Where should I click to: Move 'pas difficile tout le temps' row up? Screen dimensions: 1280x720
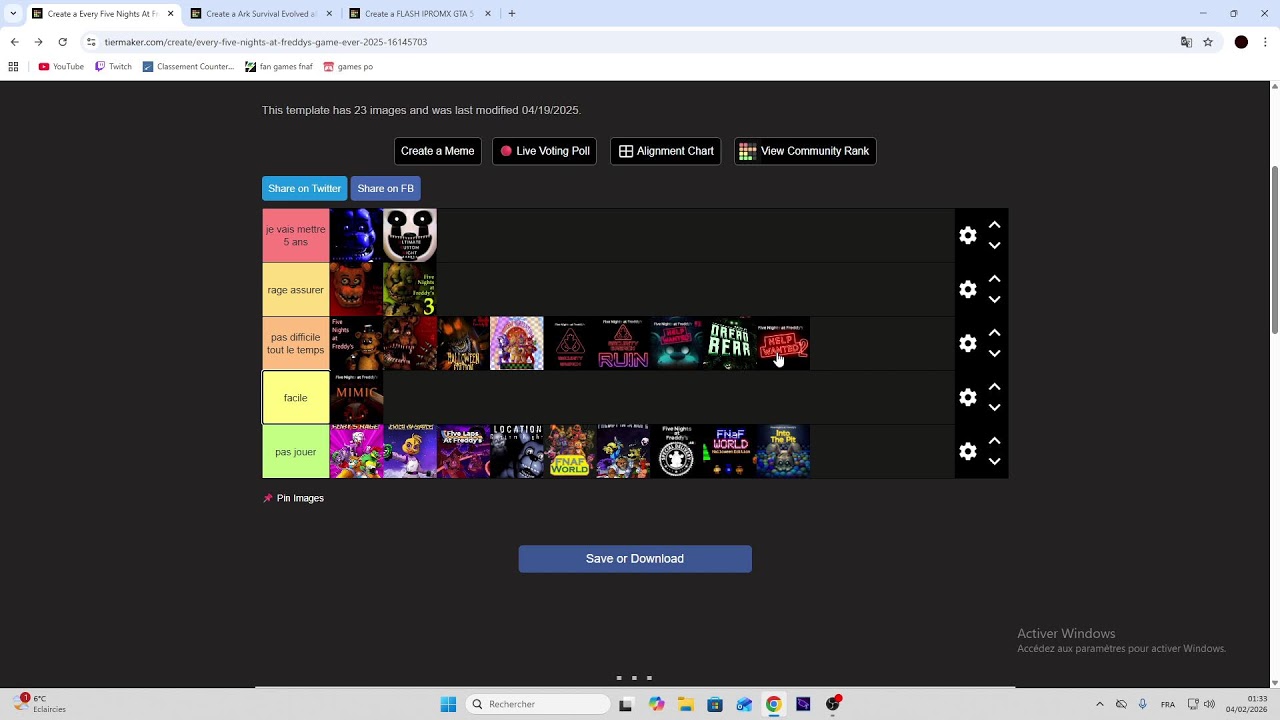(994, 333)
